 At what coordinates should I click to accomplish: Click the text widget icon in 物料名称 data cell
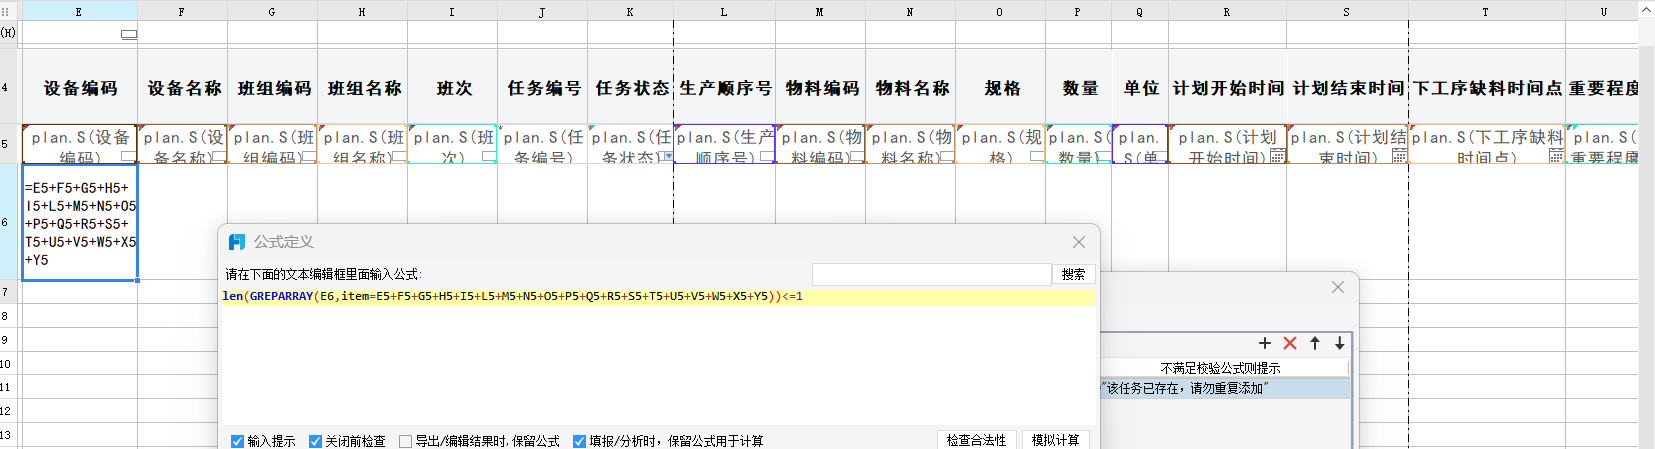coord(946,157)
